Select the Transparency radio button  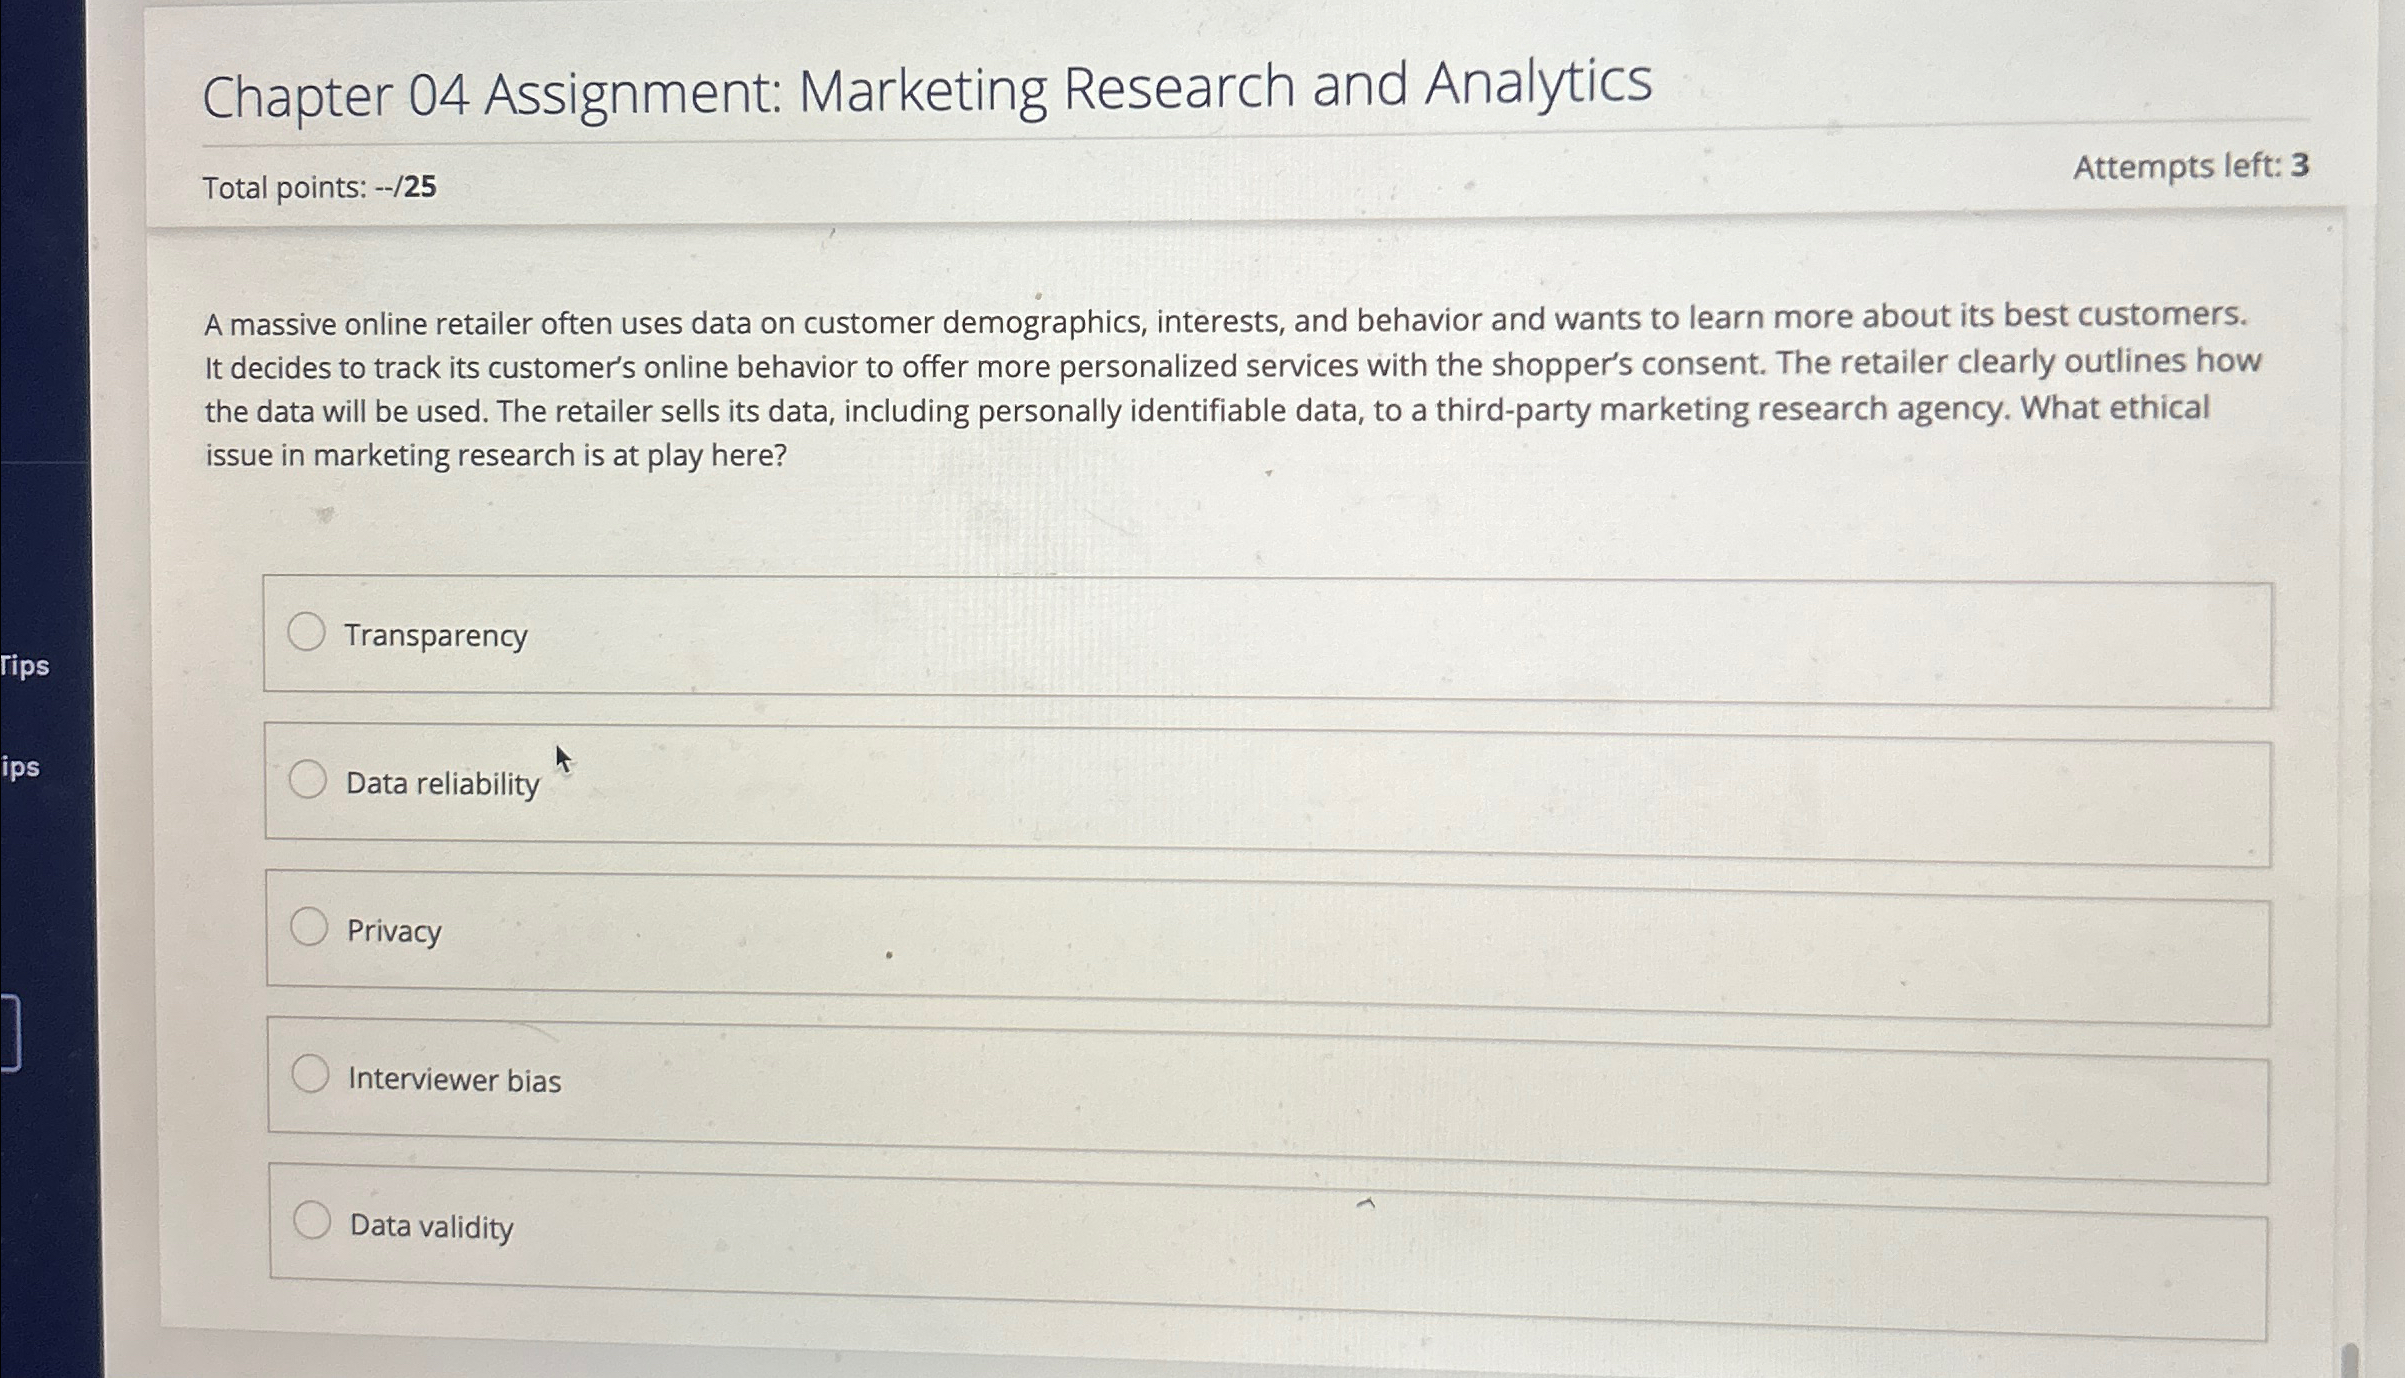pyautogui.click(x=307, y=631)
